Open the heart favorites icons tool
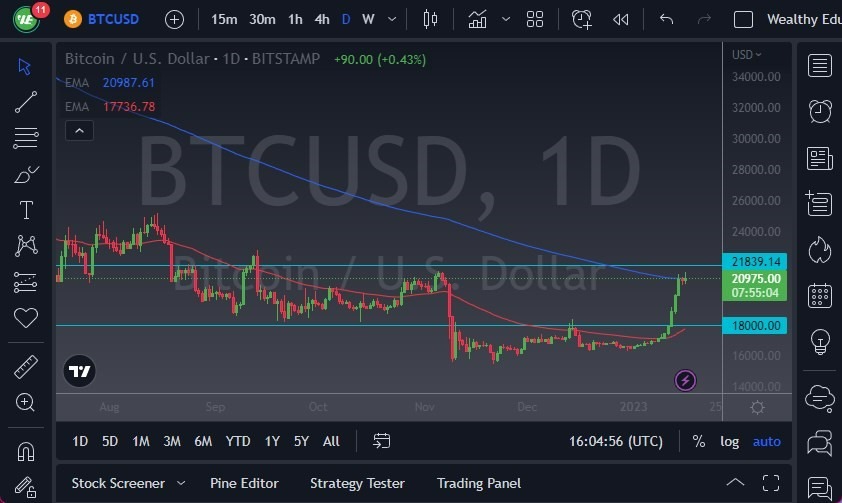The width and height of the screenshot is (842, 503). tap(26, 318)
